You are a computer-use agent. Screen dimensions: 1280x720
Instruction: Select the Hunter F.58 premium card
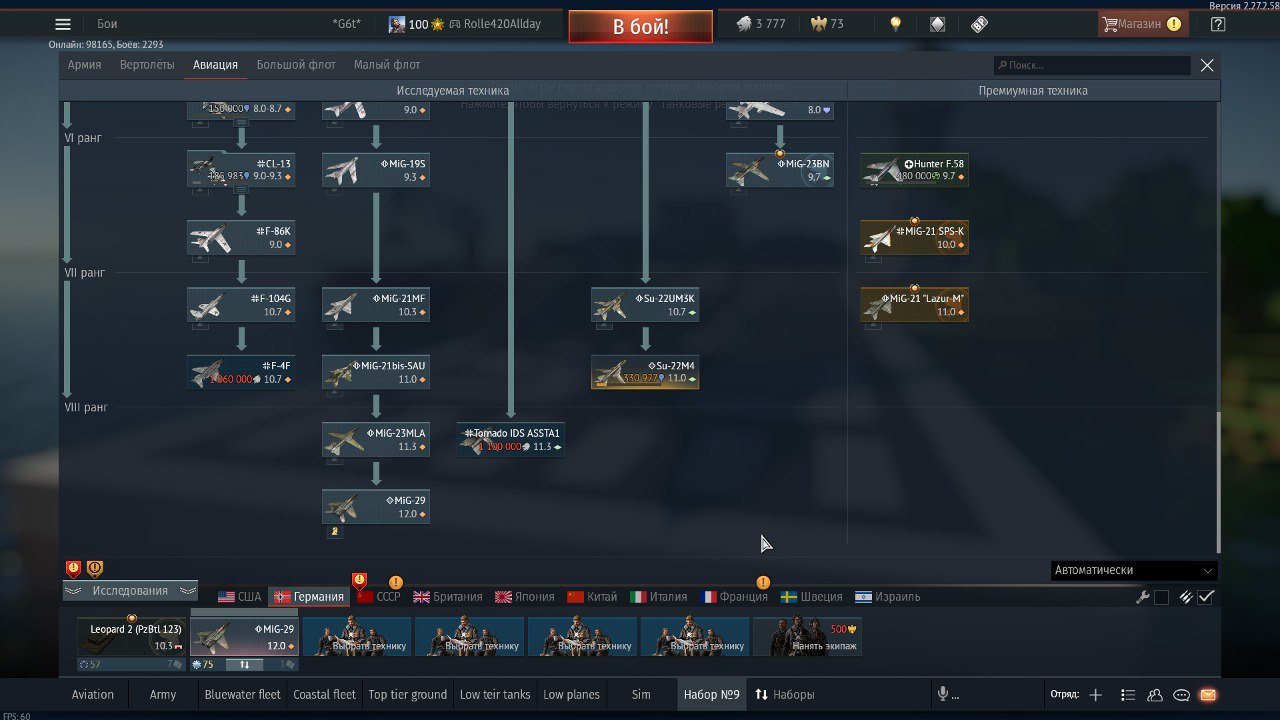tap(915, 170)
